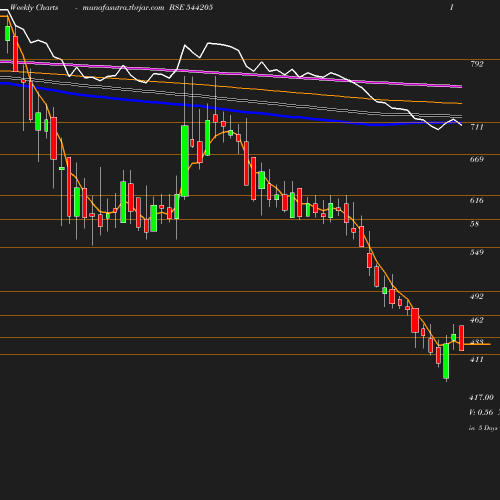This screenshot has width=500, height=500.
Task: Click the 'V: 0.56' volume value
Action: pyautogui.click(x=481, y=412)
